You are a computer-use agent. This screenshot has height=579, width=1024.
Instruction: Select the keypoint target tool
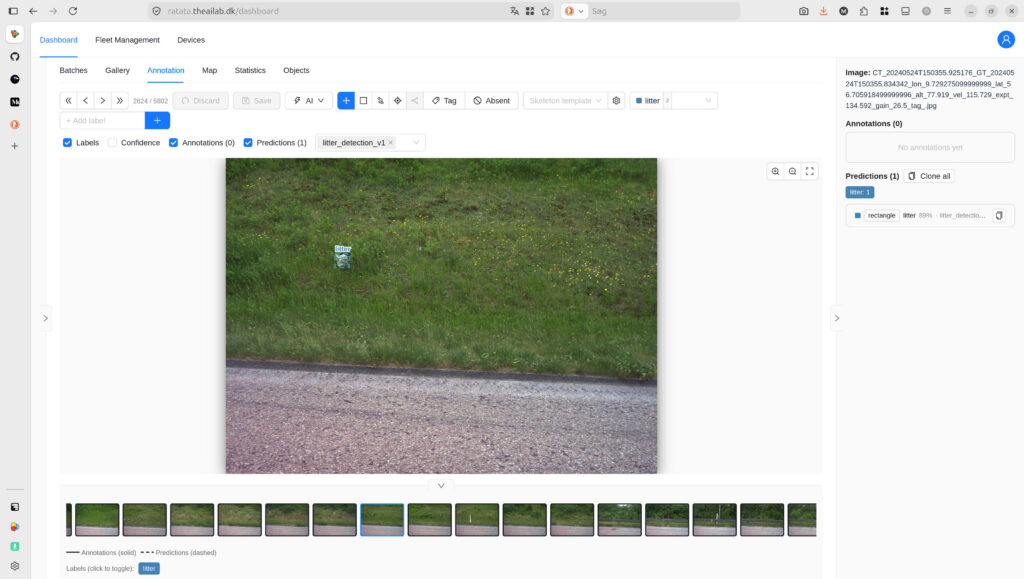397,101
